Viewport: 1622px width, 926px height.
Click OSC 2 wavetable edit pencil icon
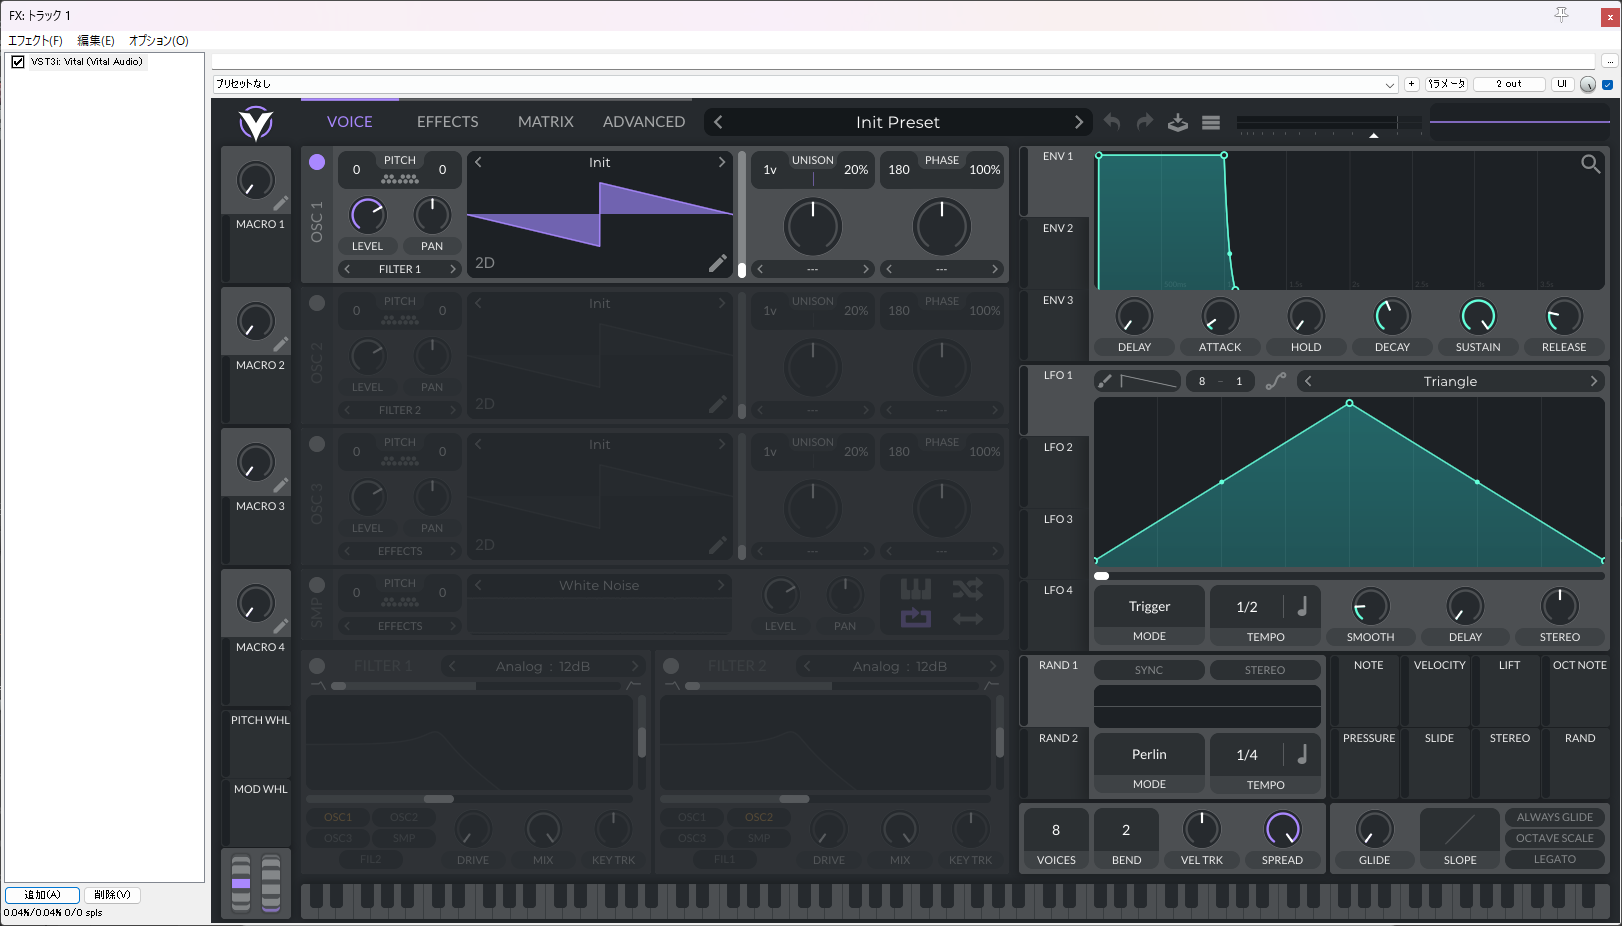(718, 404)
